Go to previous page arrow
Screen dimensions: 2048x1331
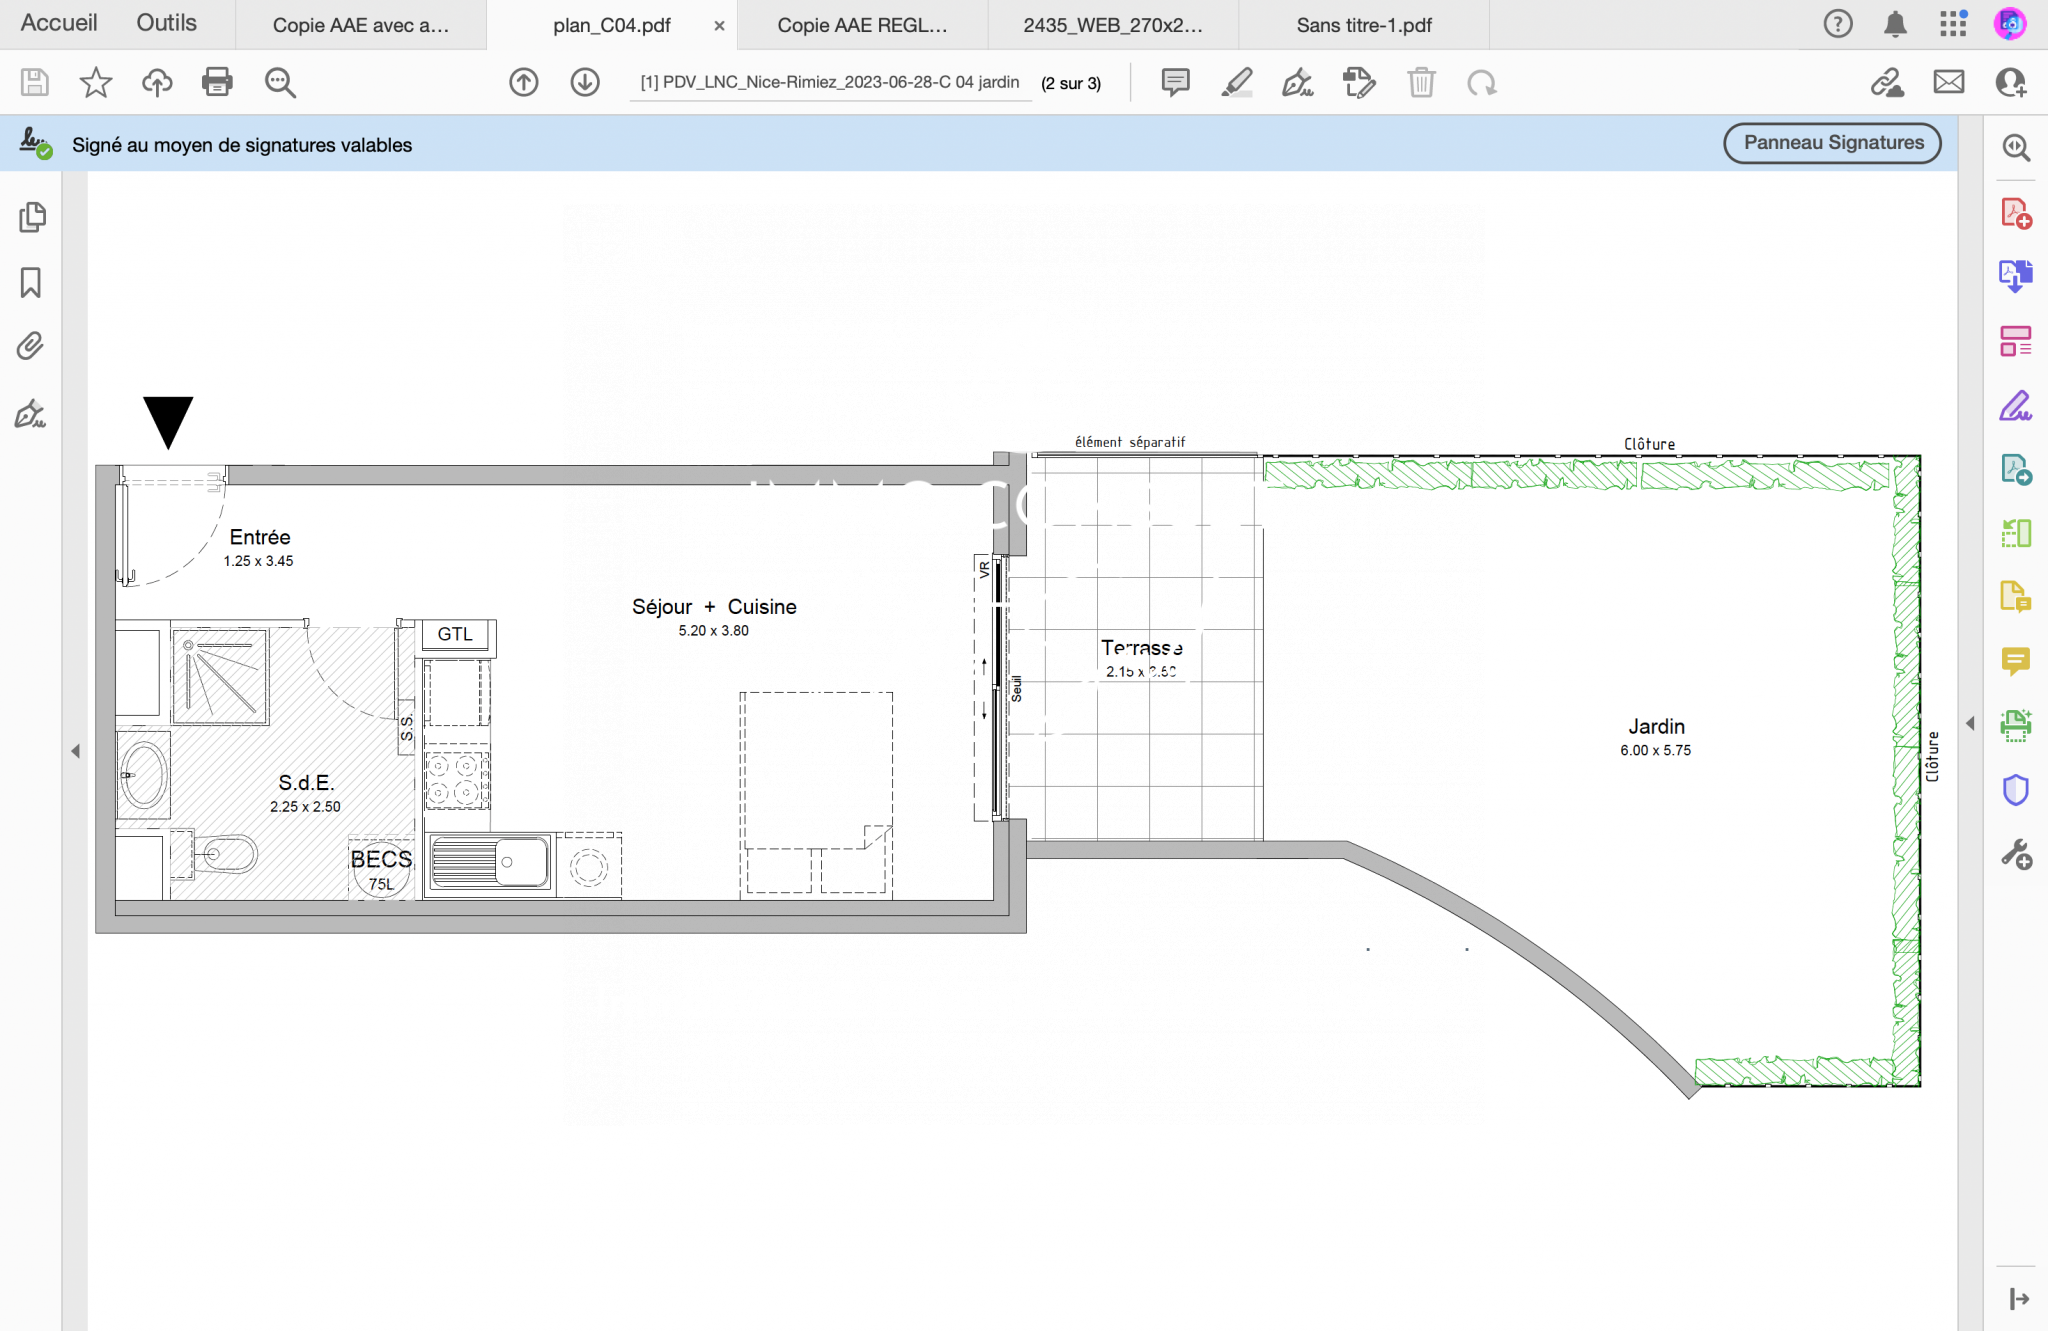pyautogui.click(x=524, y=82)
